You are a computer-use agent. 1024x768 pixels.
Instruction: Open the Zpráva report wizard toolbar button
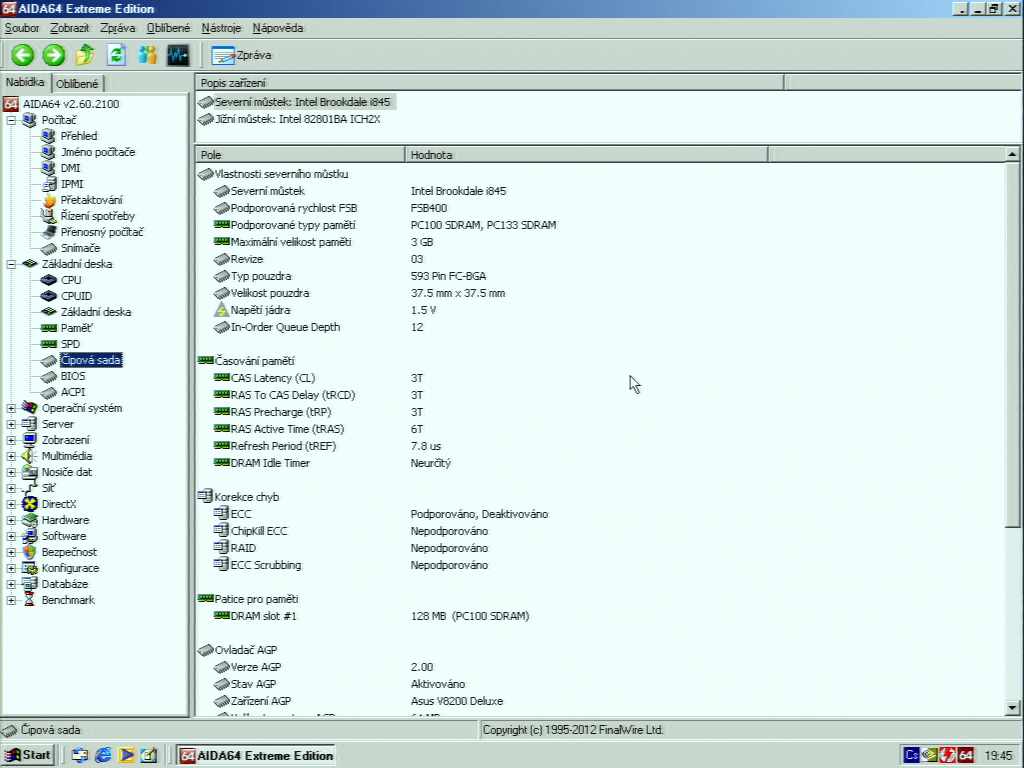tap(241, 56)
